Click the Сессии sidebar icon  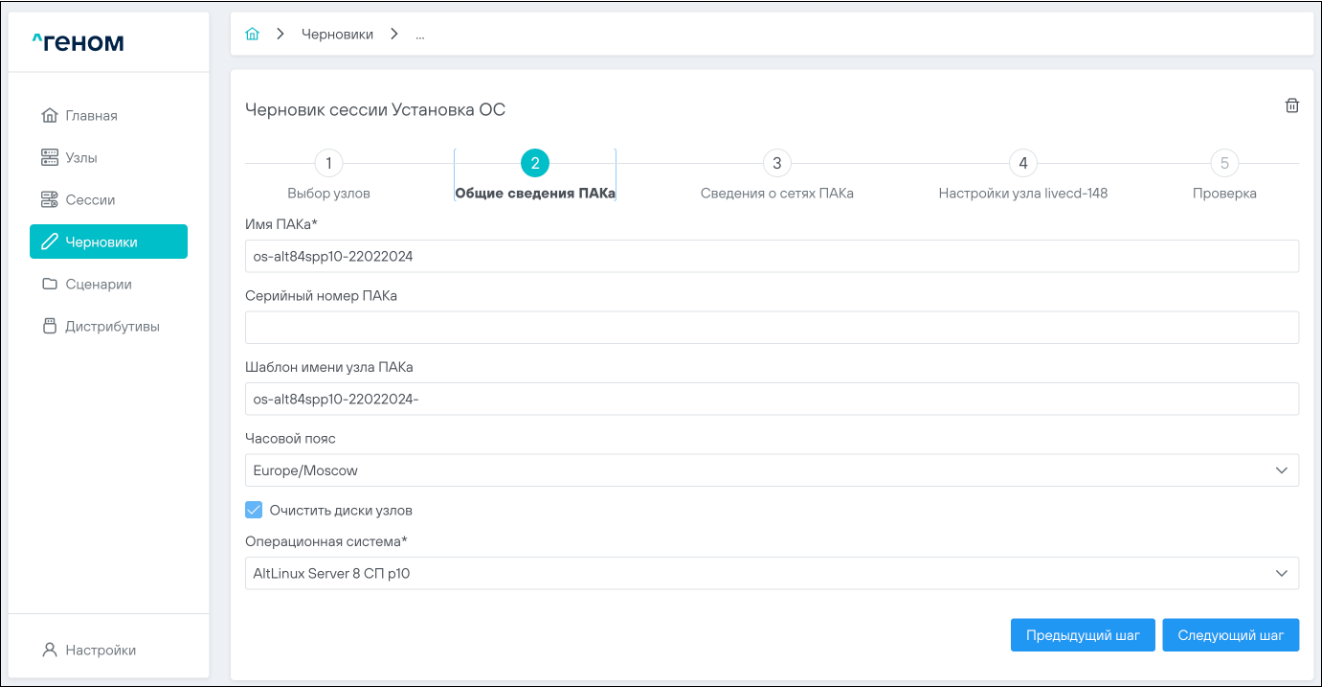(x=50, y=200)
